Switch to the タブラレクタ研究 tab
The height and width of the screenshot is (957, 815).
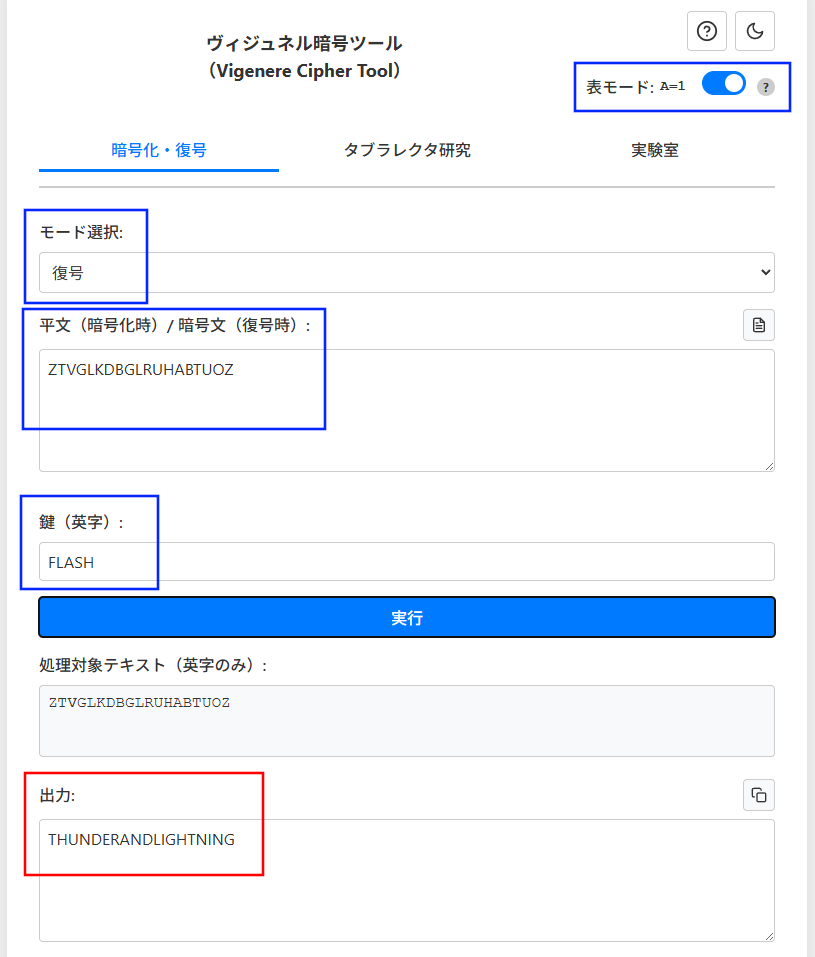[x=407, y=151]
